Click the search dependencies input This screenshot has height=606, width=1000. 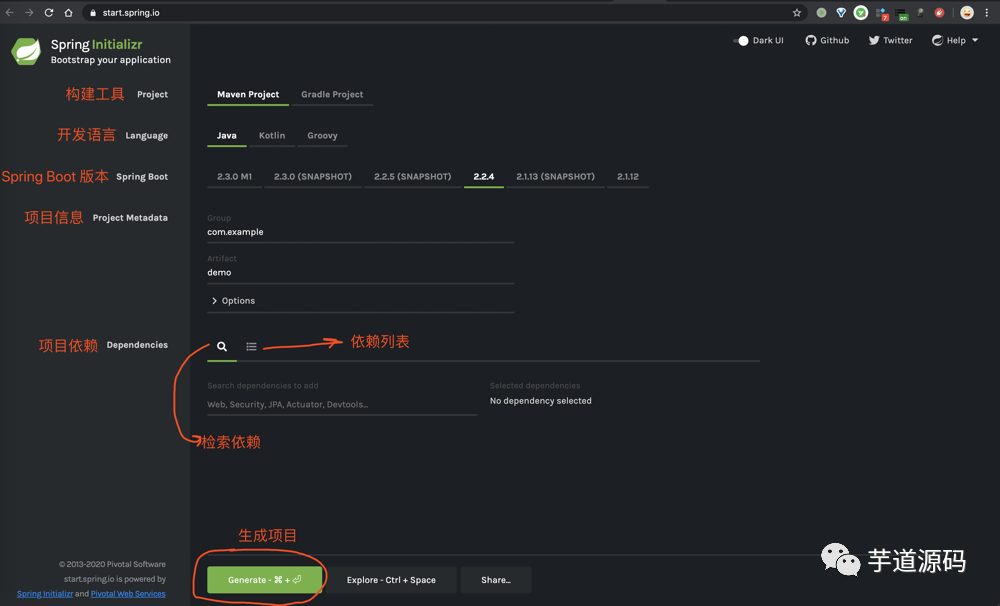[342, 404]
